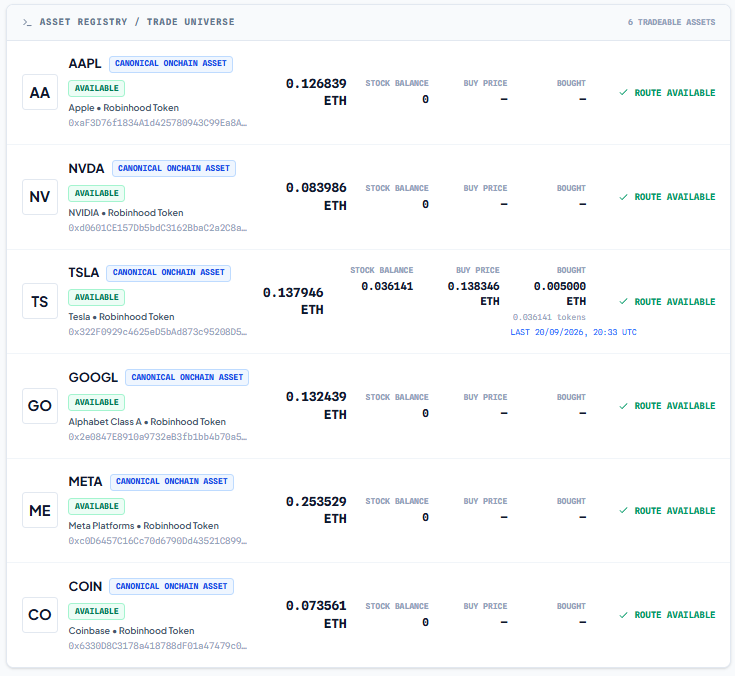
Task: Click the 'Alphabet Class A • Robinhood Token' description
Action: [147, 422]
